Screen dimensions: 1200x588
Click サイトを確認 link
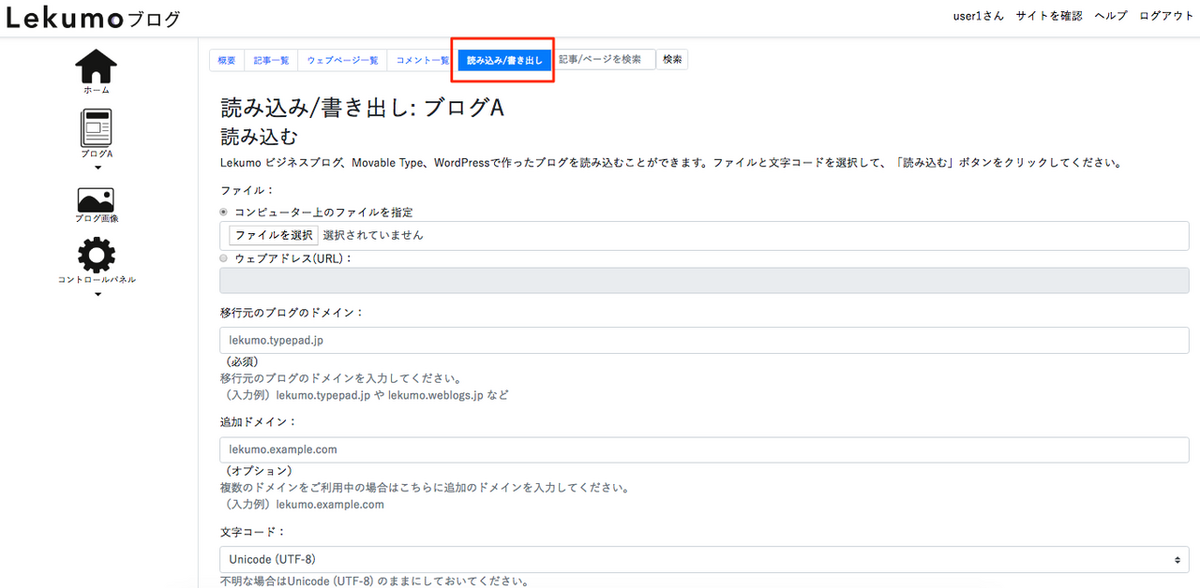tap(1049, 16)
